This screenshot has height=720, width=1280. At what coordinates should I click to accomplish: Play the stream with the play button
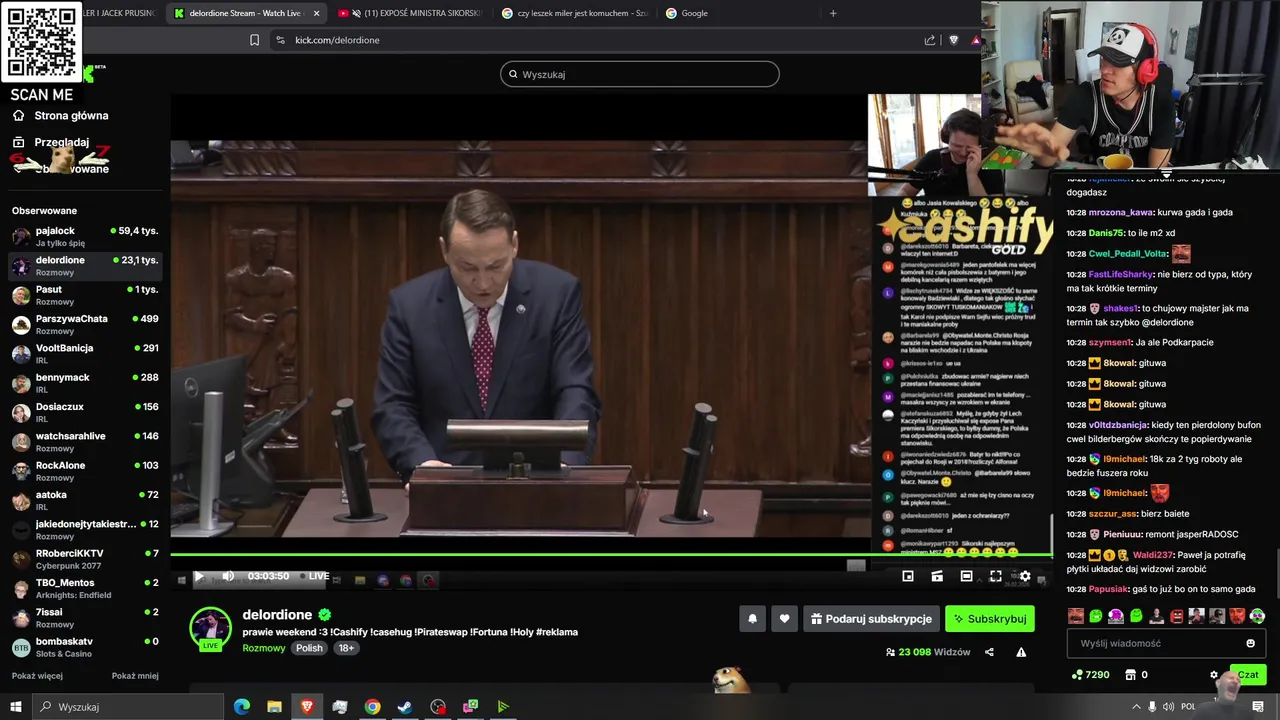(199, 576)
